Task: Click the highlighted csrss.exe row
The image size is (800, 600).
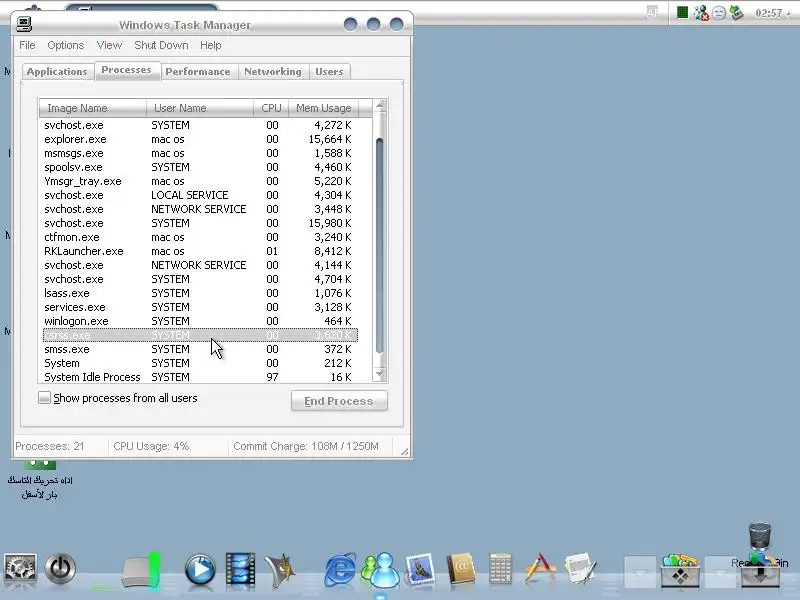Action: pos(201,335)
